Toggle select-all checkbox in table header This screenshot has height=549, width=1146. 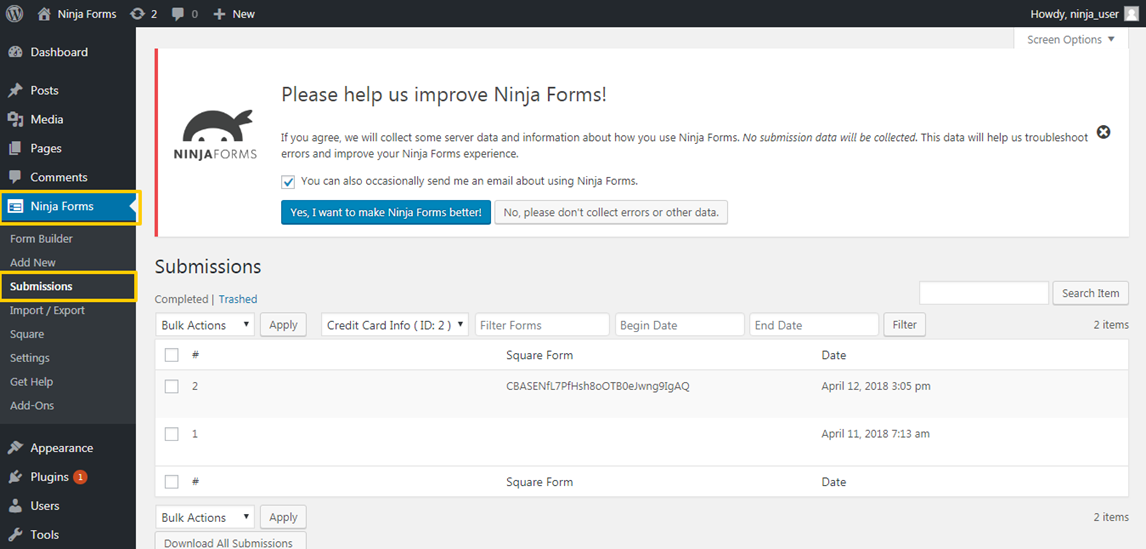172,355
